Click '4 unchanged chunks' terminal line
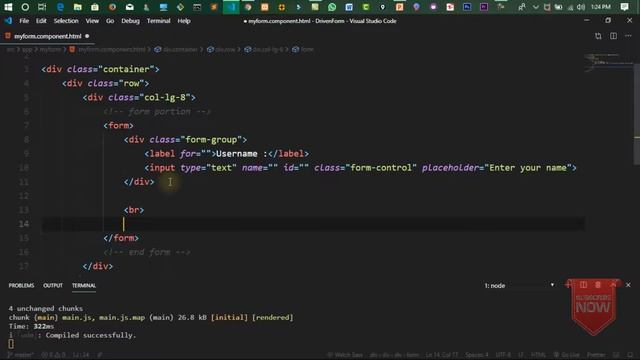Viewport: 640px width, 360px height. (x=46, y=309)
